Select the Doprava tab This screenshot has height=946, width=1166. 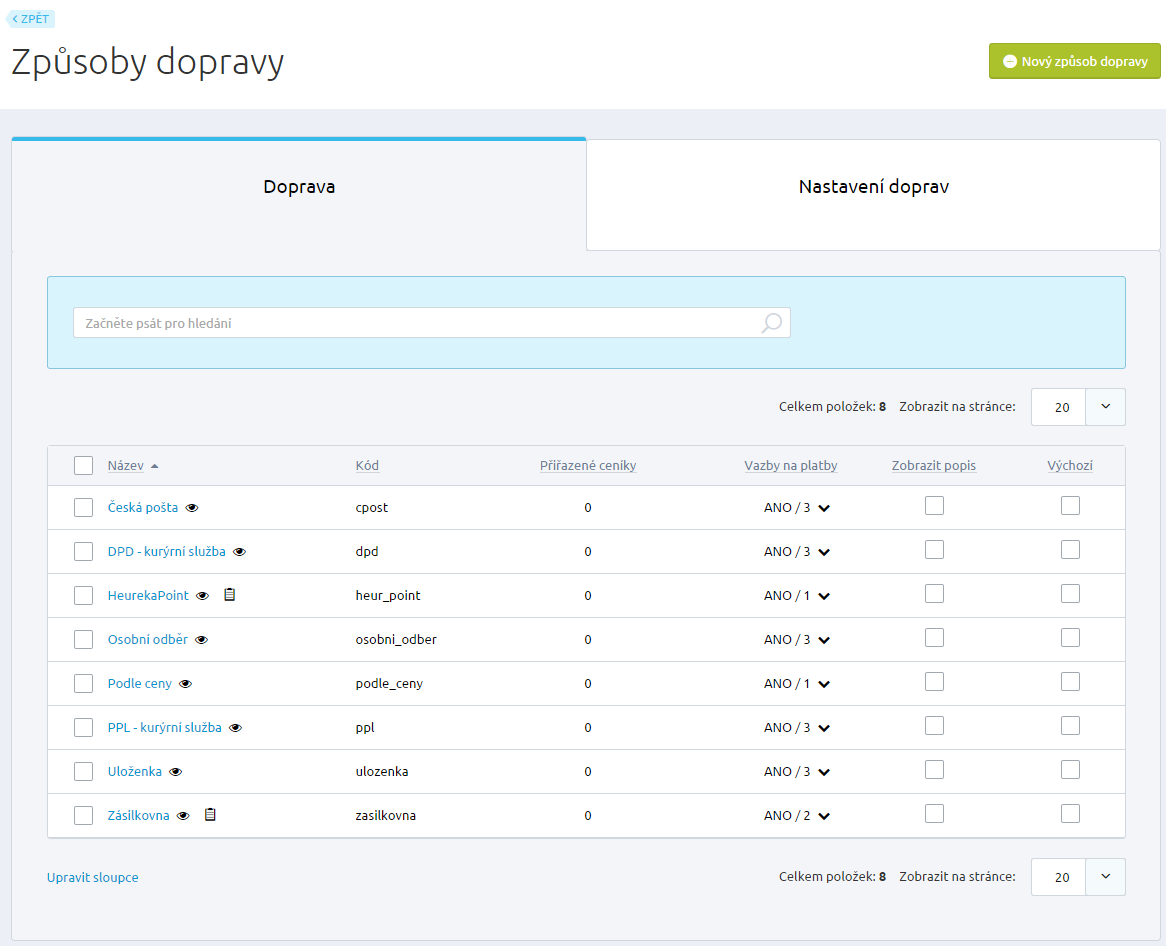point(299,195)
